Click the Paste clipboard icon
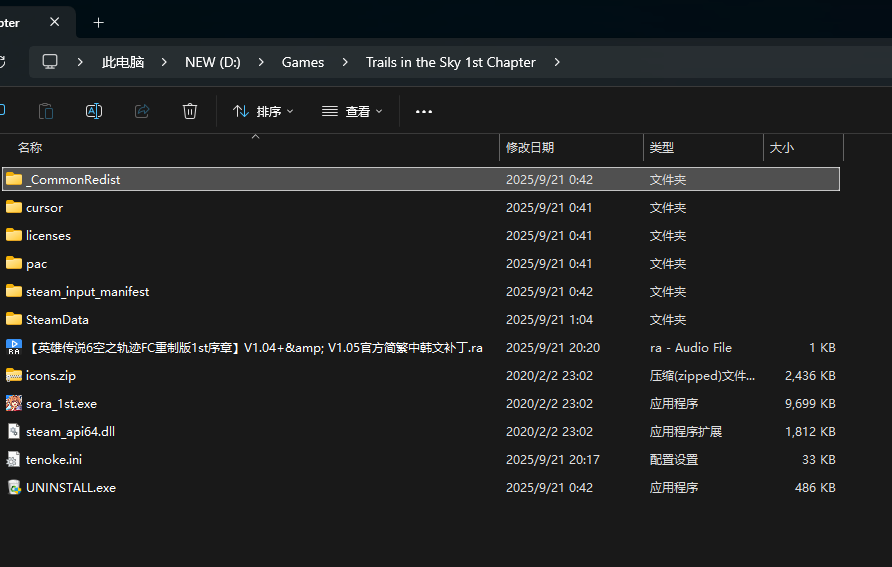Screen dimensions: 892x567 46,111
